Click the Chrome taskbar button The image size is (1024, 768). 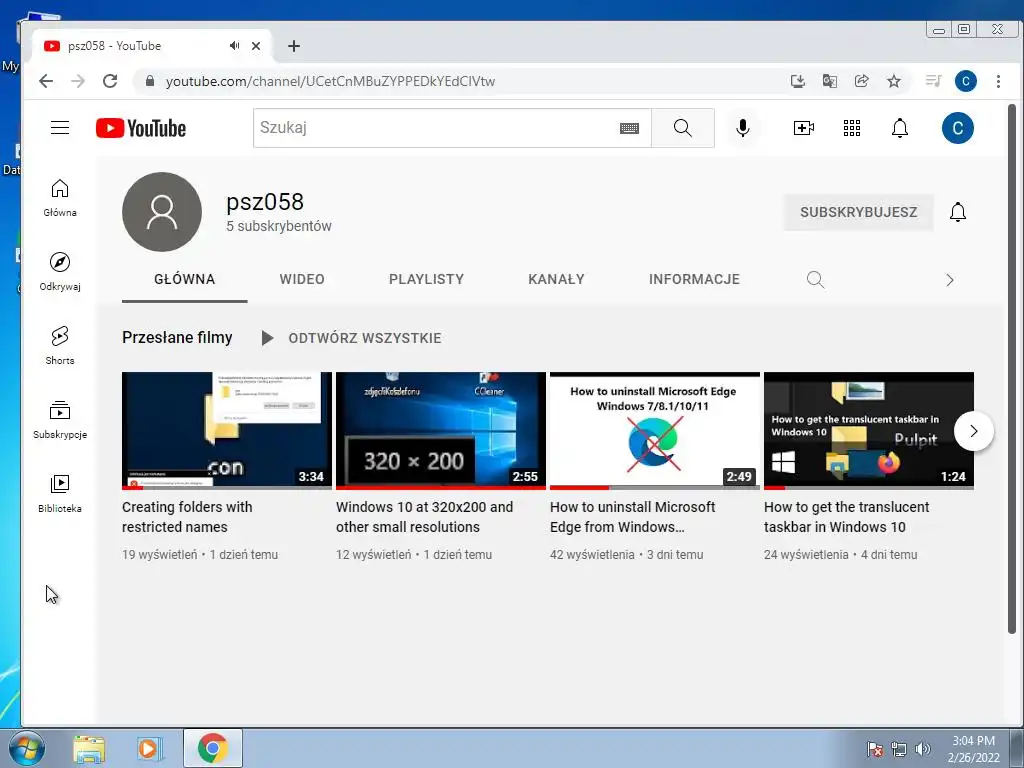tap(212, 748)
